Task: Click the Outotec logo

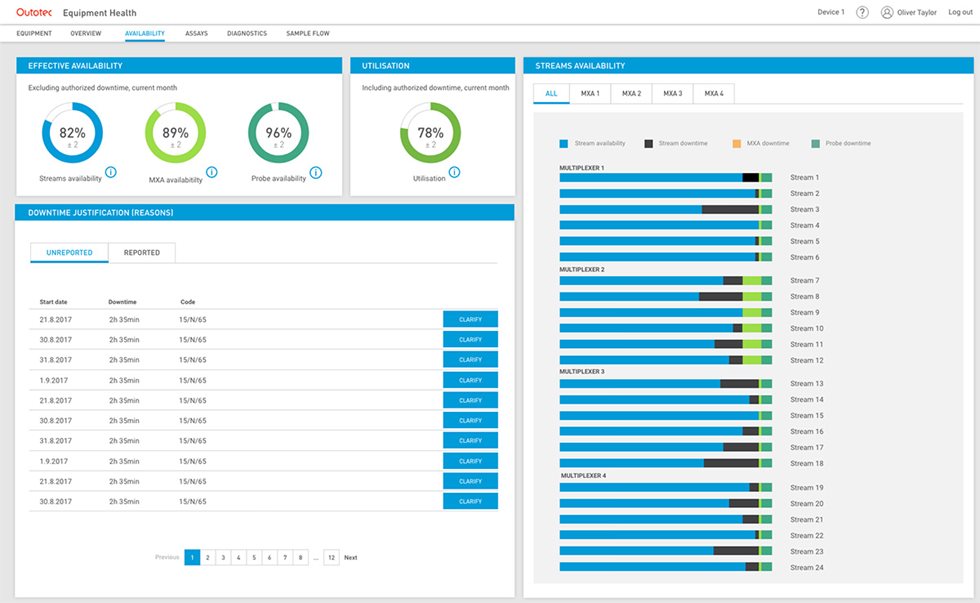Action: tap(35, 12)
